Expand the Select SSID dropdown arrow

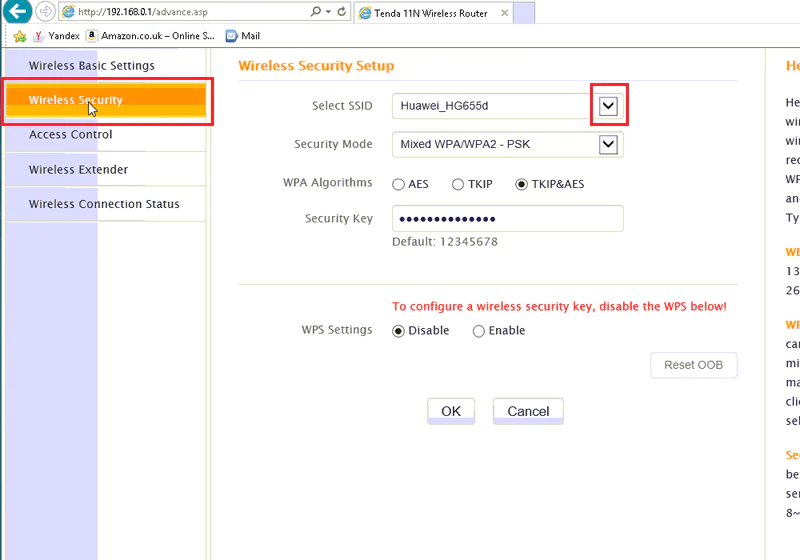click(608, 106)
